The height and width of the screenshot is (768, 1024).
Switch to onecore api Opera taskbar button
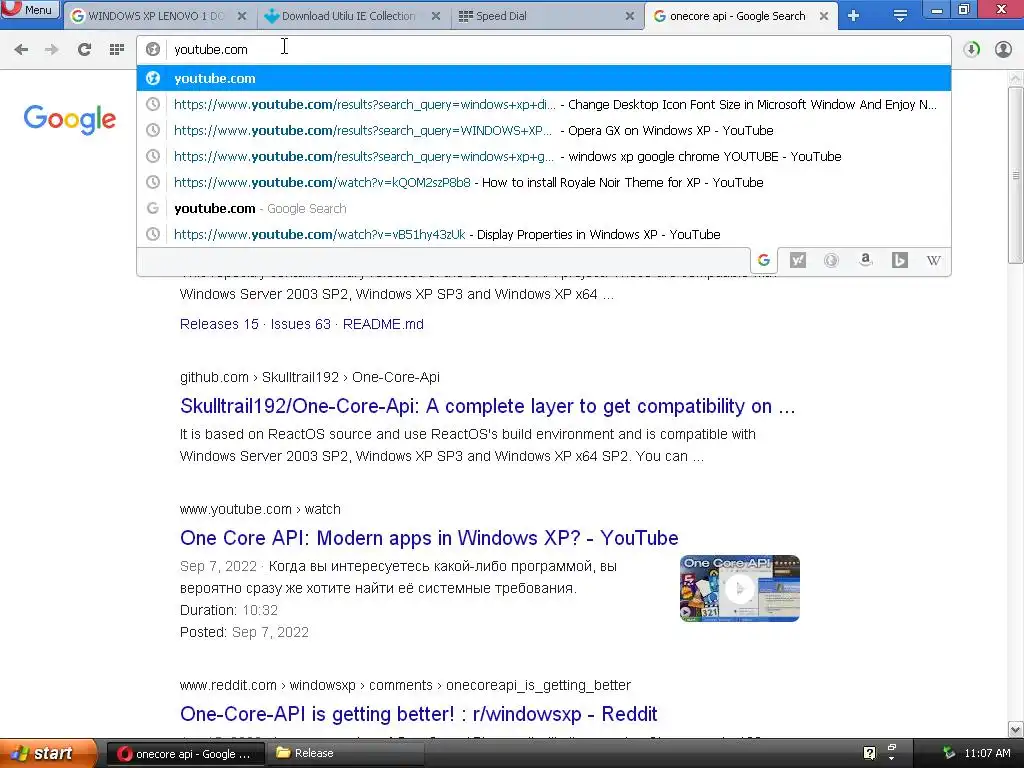click(x=185, y=754)
